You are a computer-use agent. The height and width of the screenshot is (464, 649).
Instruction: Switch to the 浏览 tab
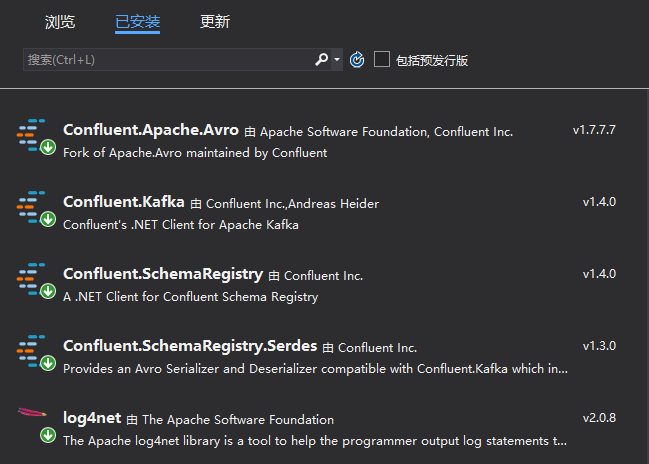pyautogui.click(x=60, y=22)
